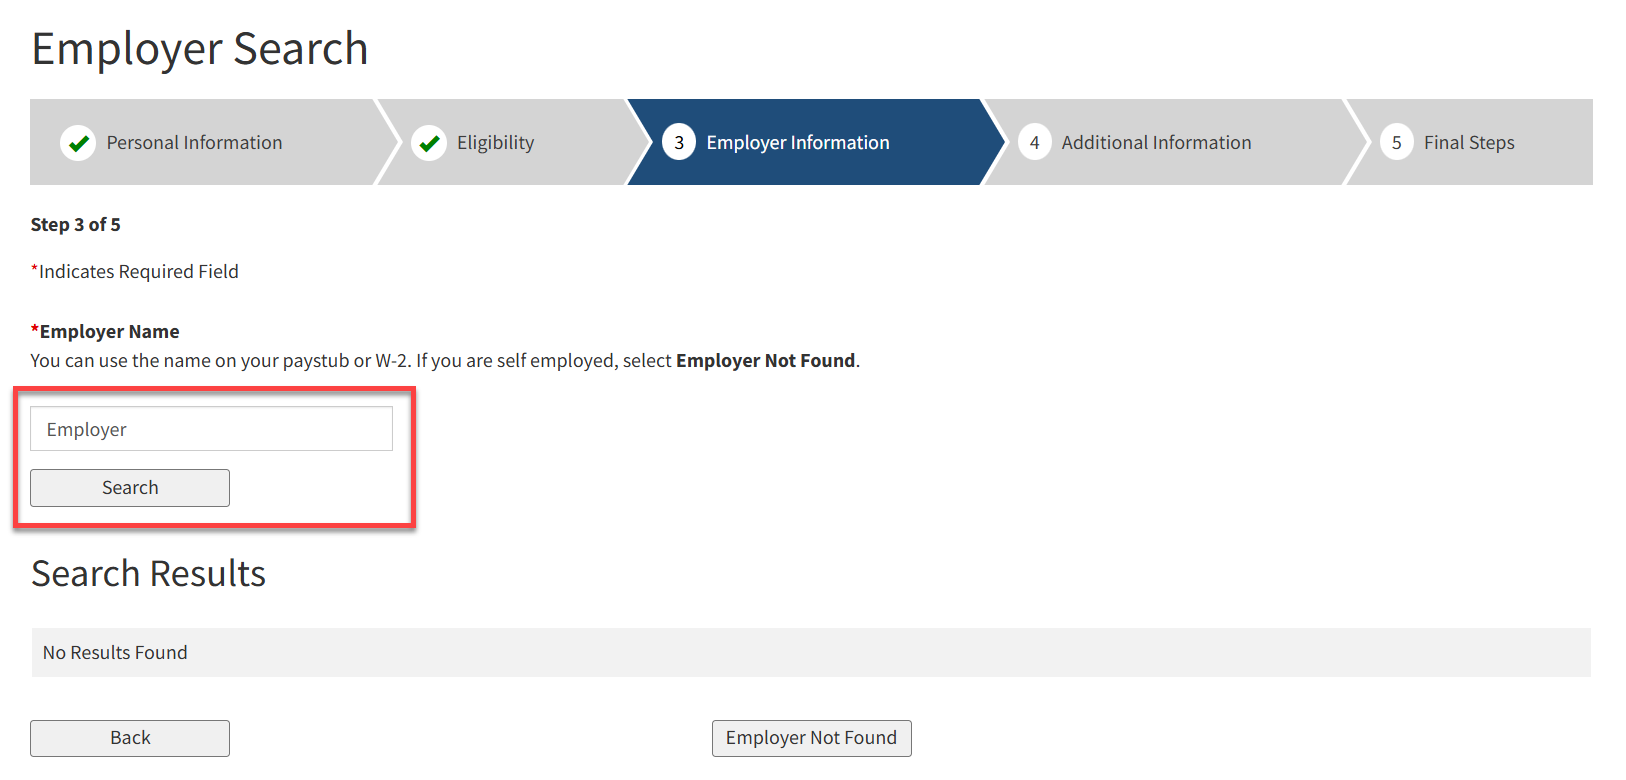The image size is (1626, 780).
Task: Jump to the Additional Information step label
Action: point(1156,143)
